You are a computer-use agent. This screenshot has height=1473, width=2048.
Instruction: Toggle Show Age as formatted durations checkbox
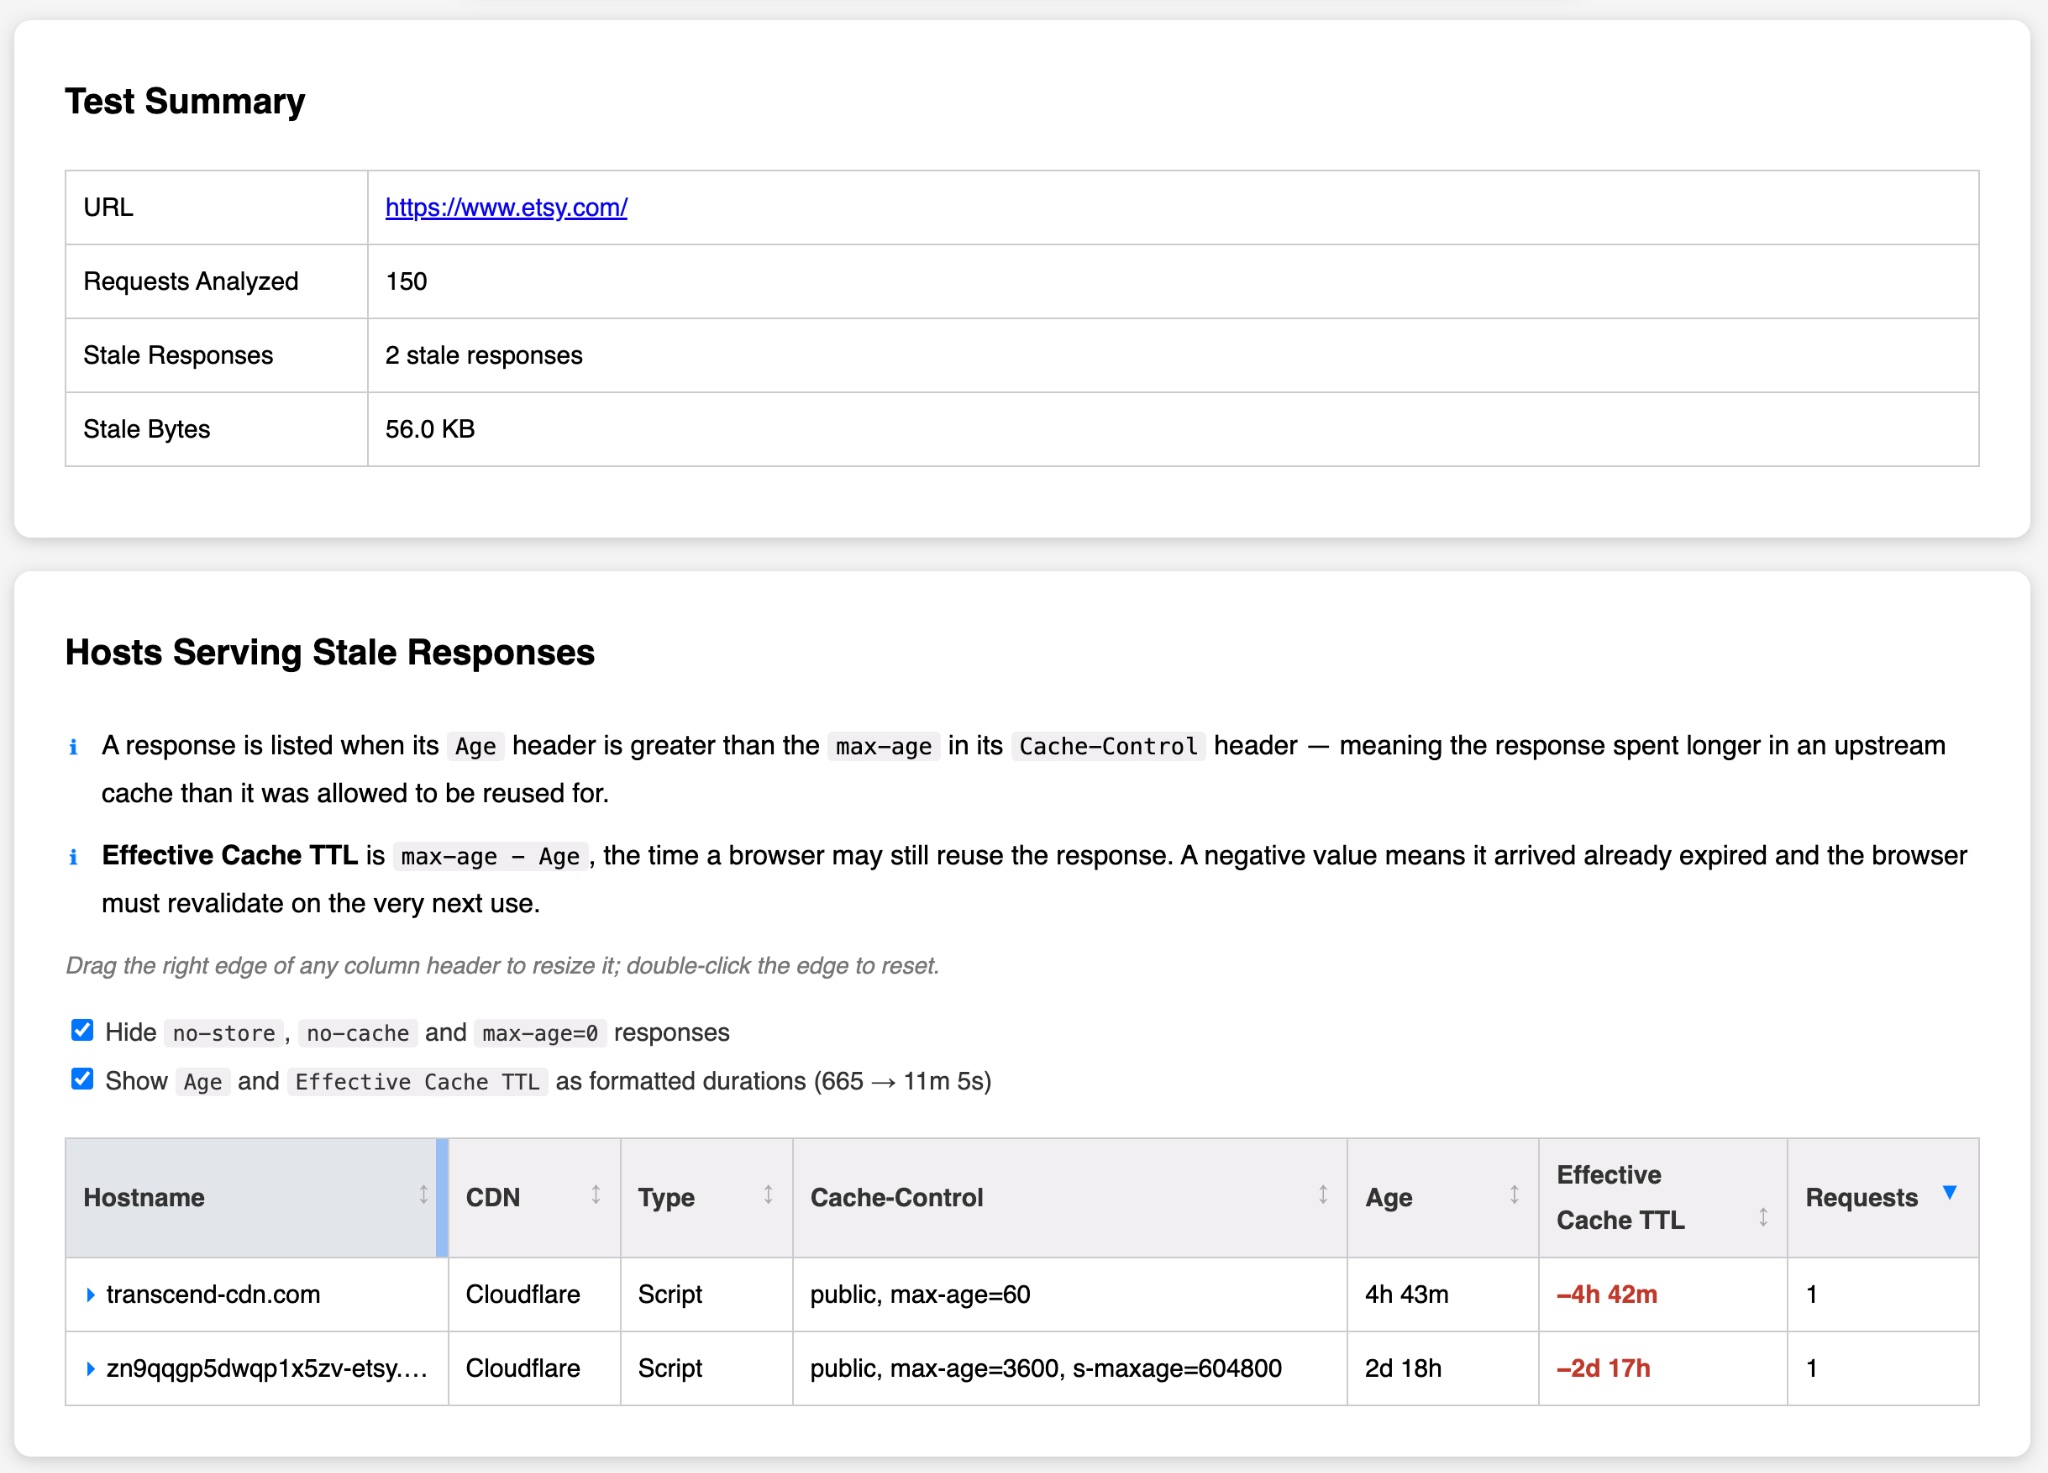coord(82,1079)
